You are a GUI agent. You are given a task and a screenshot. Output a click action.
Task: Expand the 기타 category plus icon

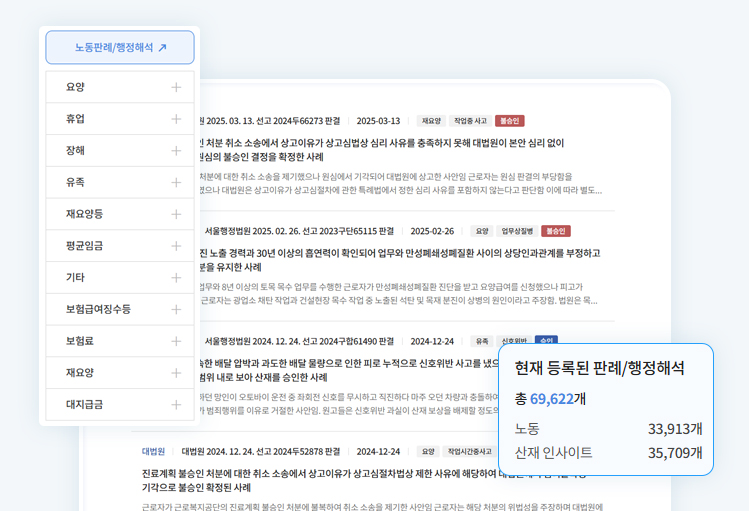tap(176, 277)
